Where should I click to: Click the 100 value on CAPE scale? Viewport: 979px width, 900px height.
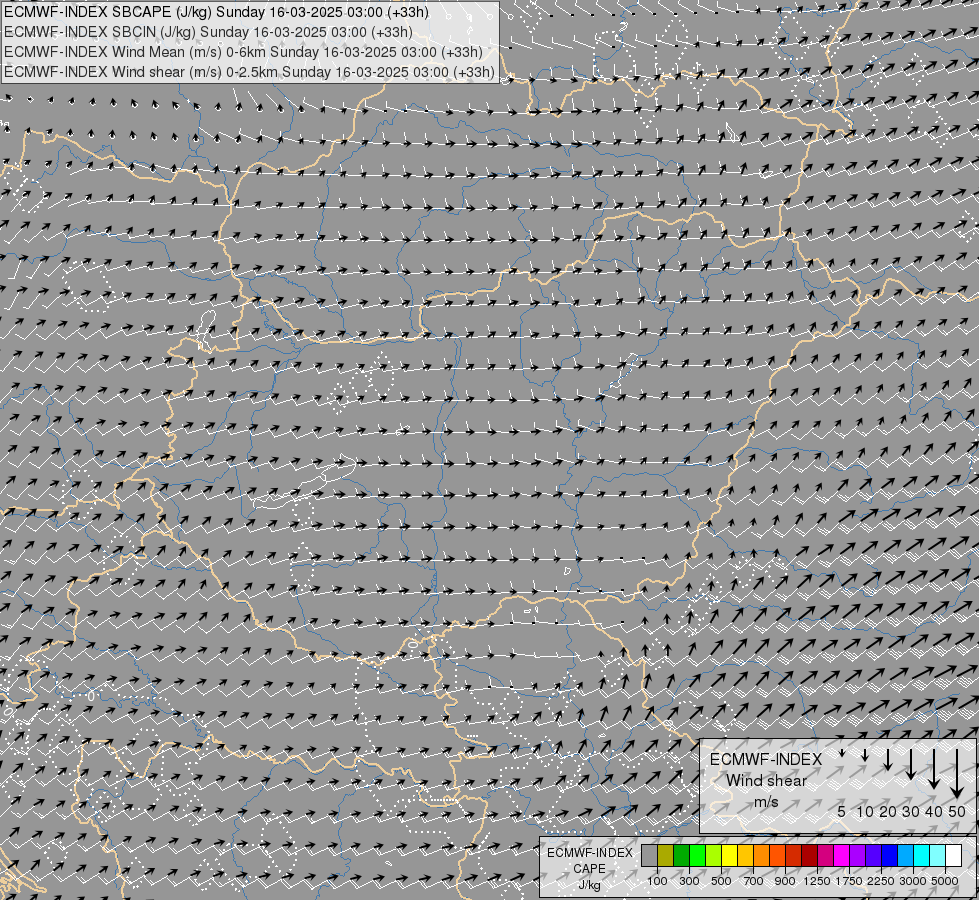tap(657, 881)
